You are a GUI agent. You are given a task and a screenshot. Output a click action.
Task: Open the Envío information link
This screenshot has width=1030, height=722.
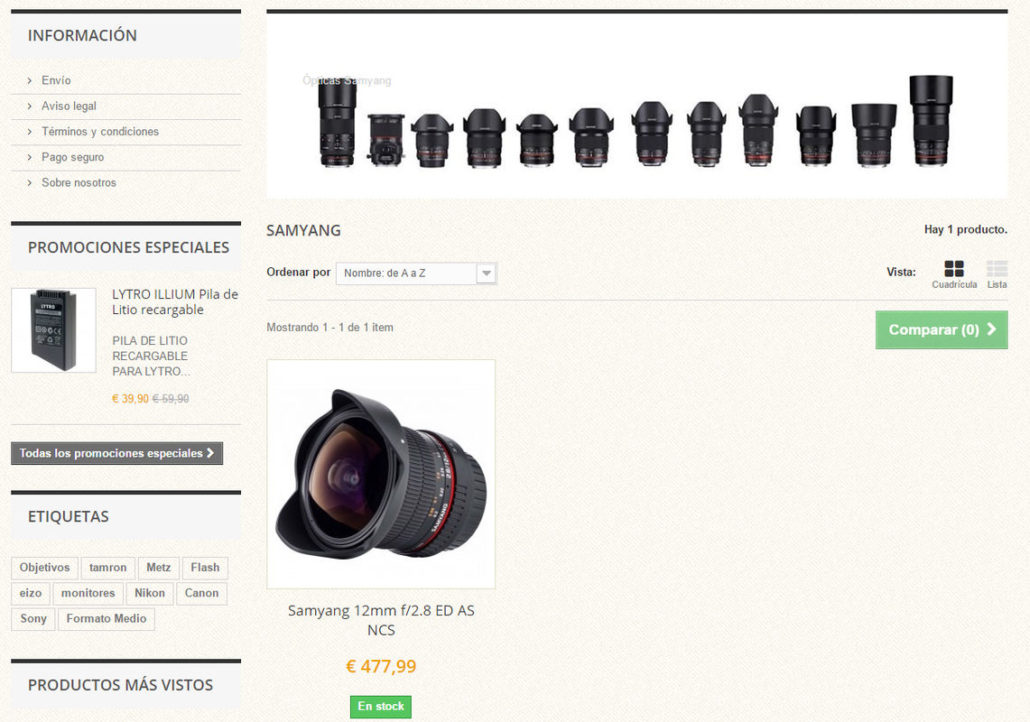pyautogui.click(x=56, y=80)
